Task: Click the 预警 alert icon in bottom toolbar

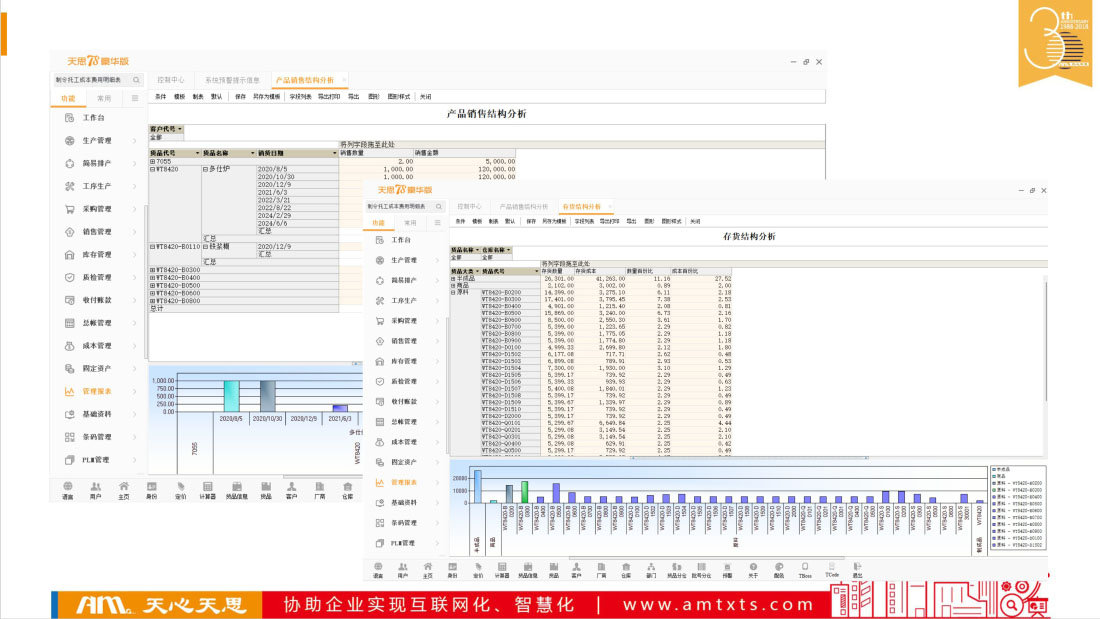Action: pyautogui.click(x=727, y=569)
